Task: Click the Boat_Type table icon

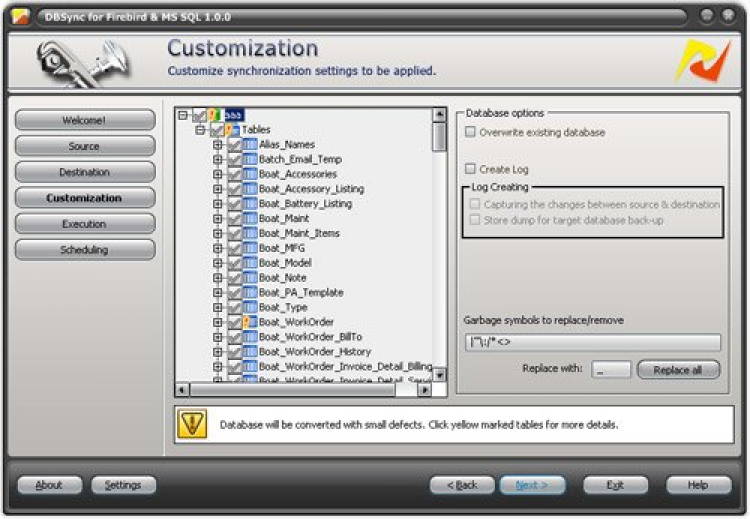Action: point(250,308)
